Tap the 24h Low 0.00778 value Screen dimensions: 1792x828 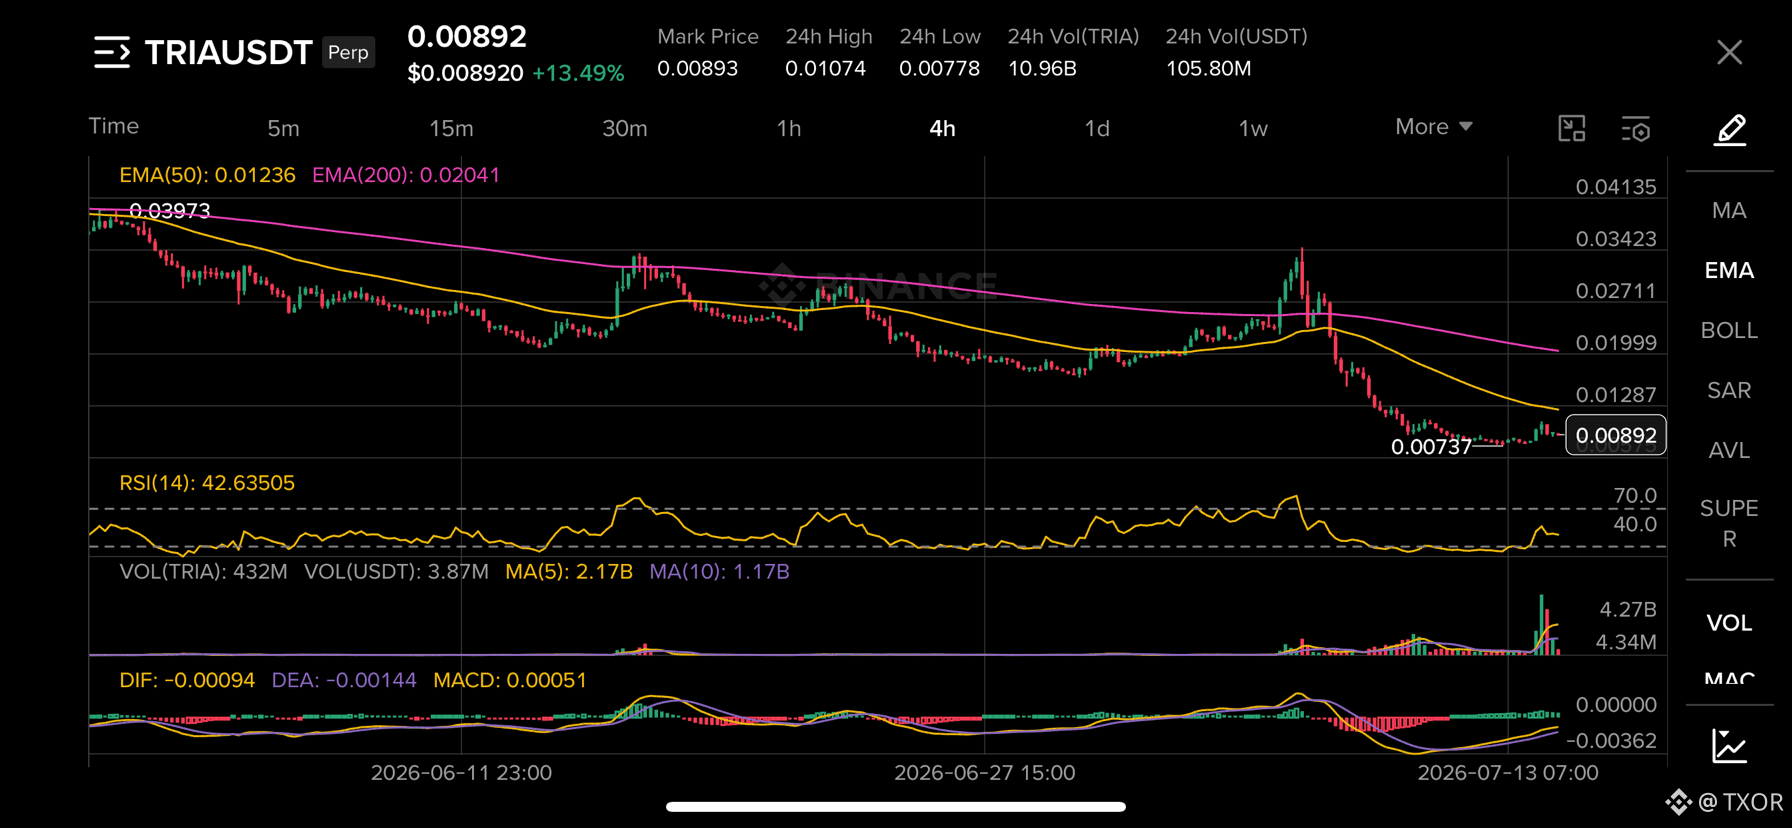[x=939, y=69]
